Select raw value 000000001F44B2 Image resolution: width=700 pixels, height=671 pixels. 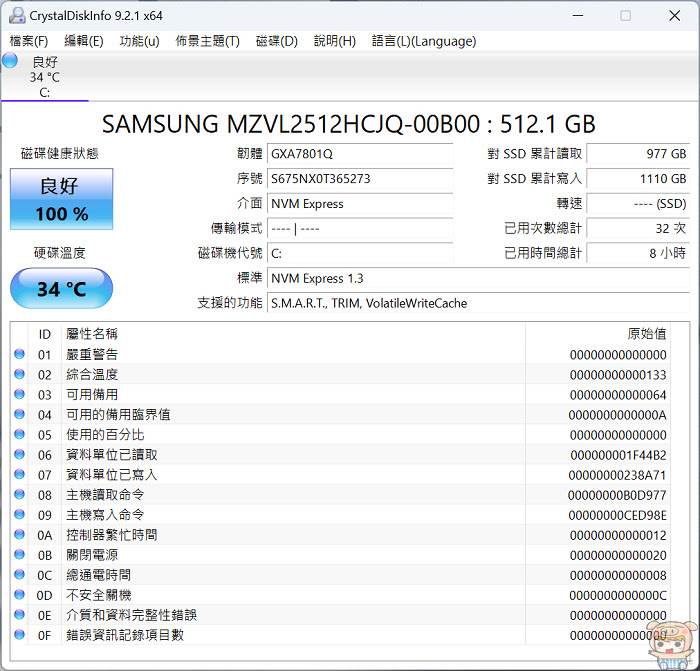click(x=618, y=455)
